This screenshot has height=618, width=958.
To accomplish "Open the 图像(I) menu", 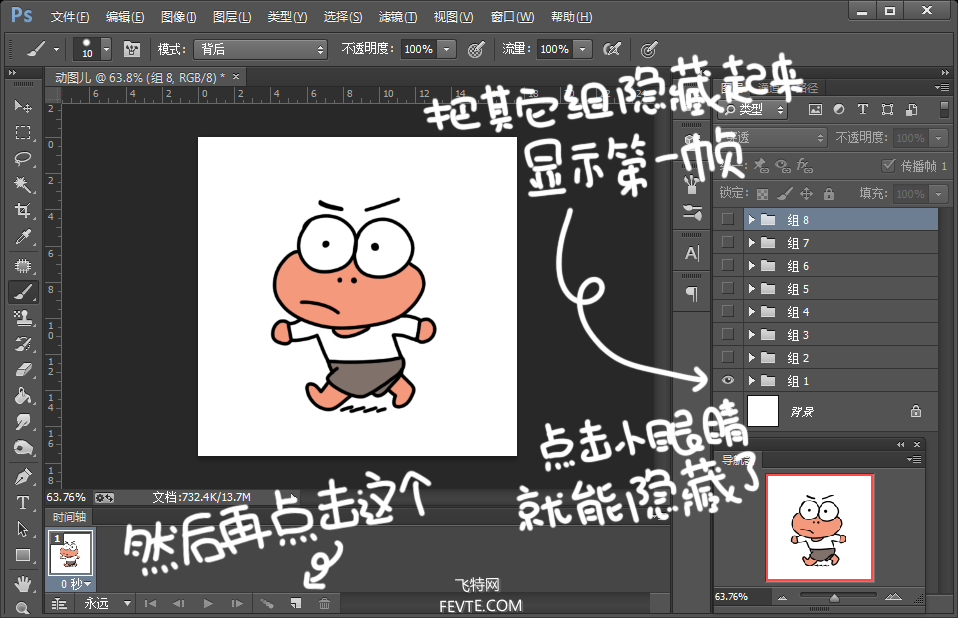I will click(178, 16).
